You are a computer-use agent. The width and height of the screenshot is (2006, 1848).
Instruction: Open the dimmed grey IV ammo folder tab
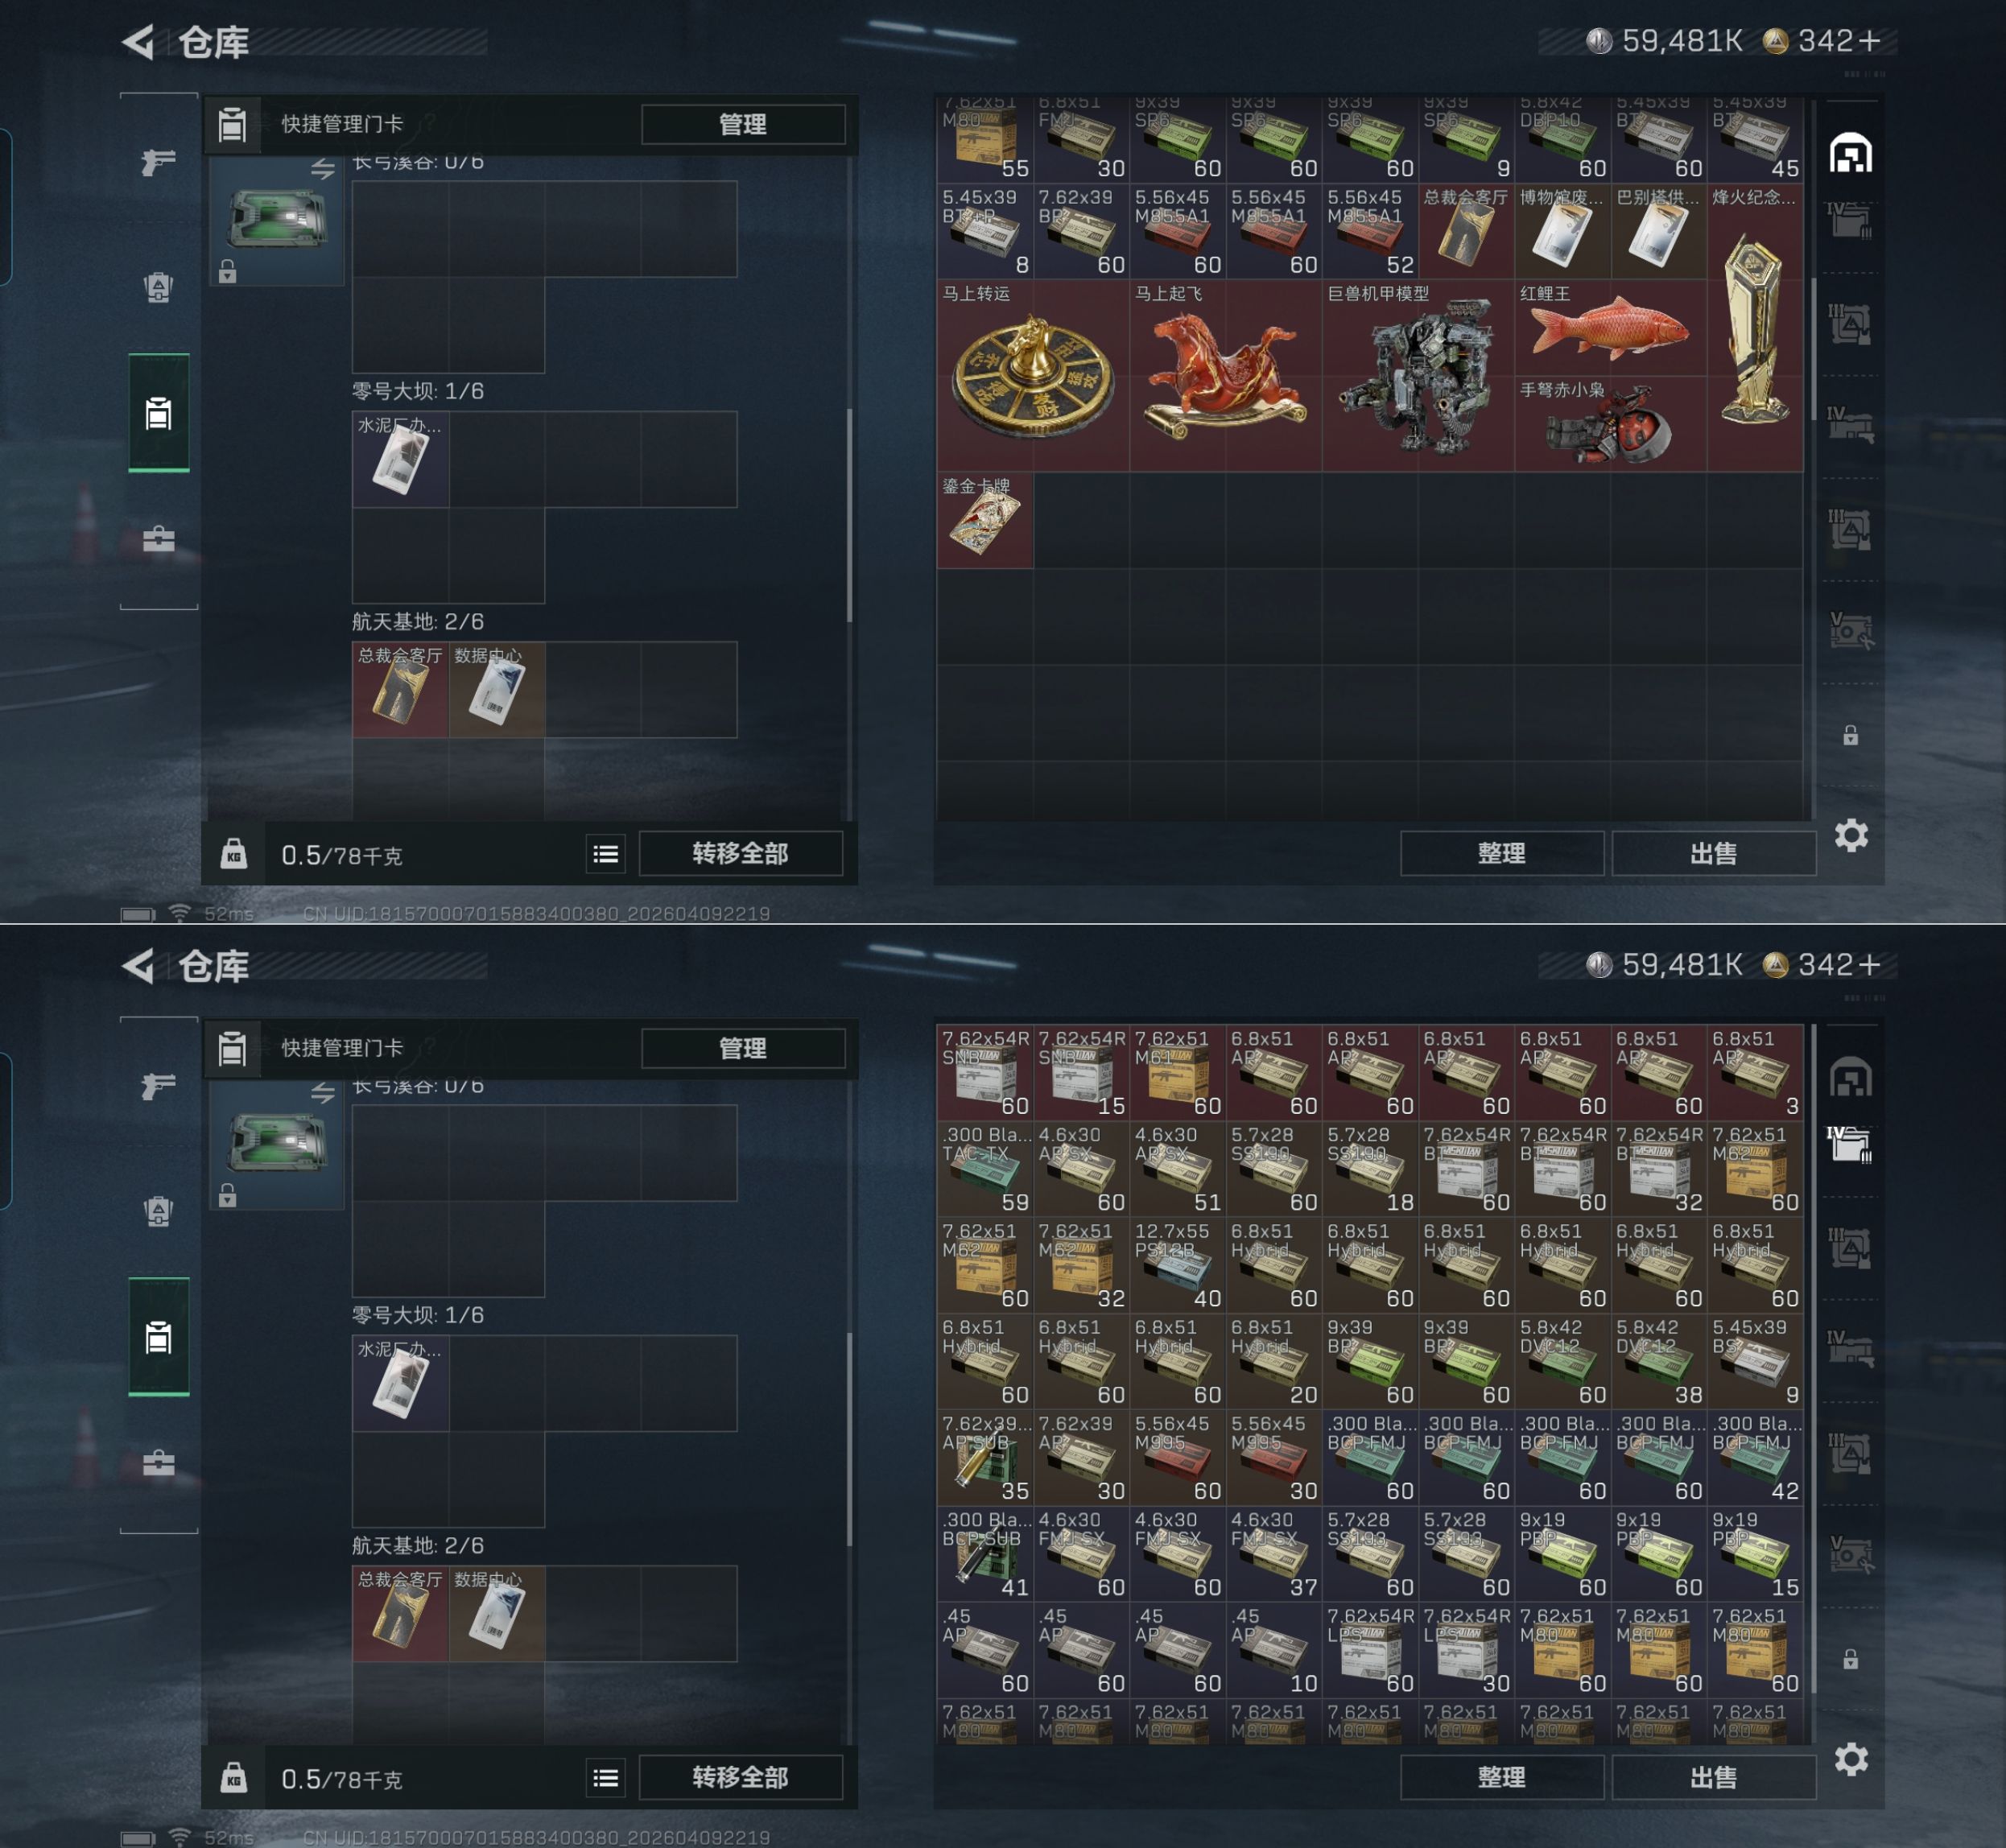1850,219
